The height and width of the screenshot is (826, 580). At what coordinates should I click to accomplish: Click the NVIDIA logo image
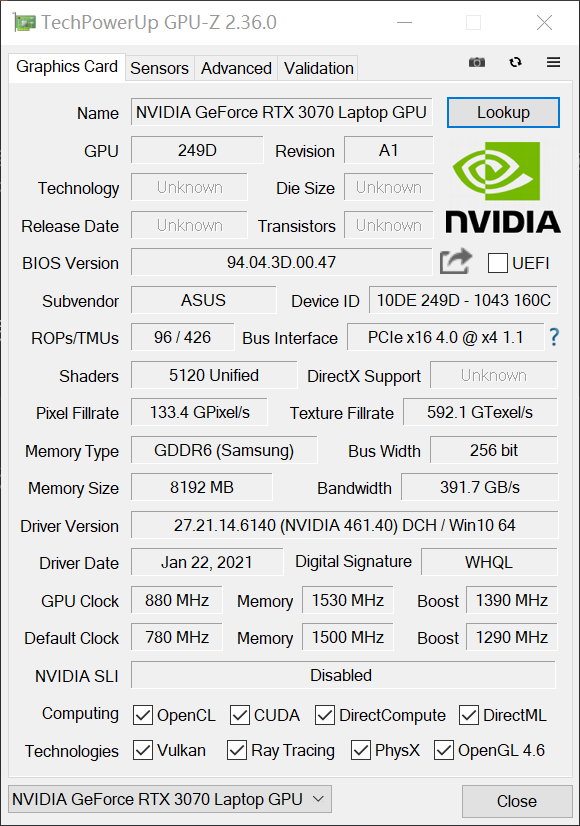[x=503, y=188]
